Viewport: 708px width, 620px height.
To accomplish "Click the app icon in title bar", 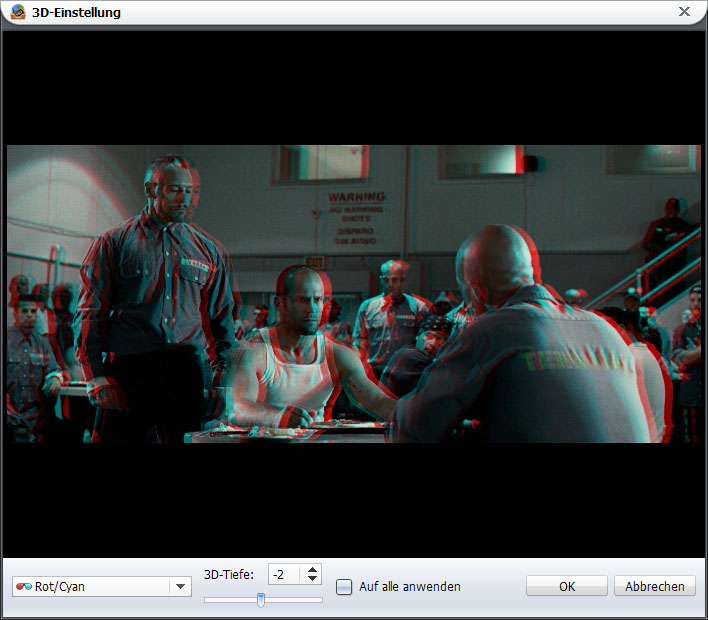I will 18,12.
